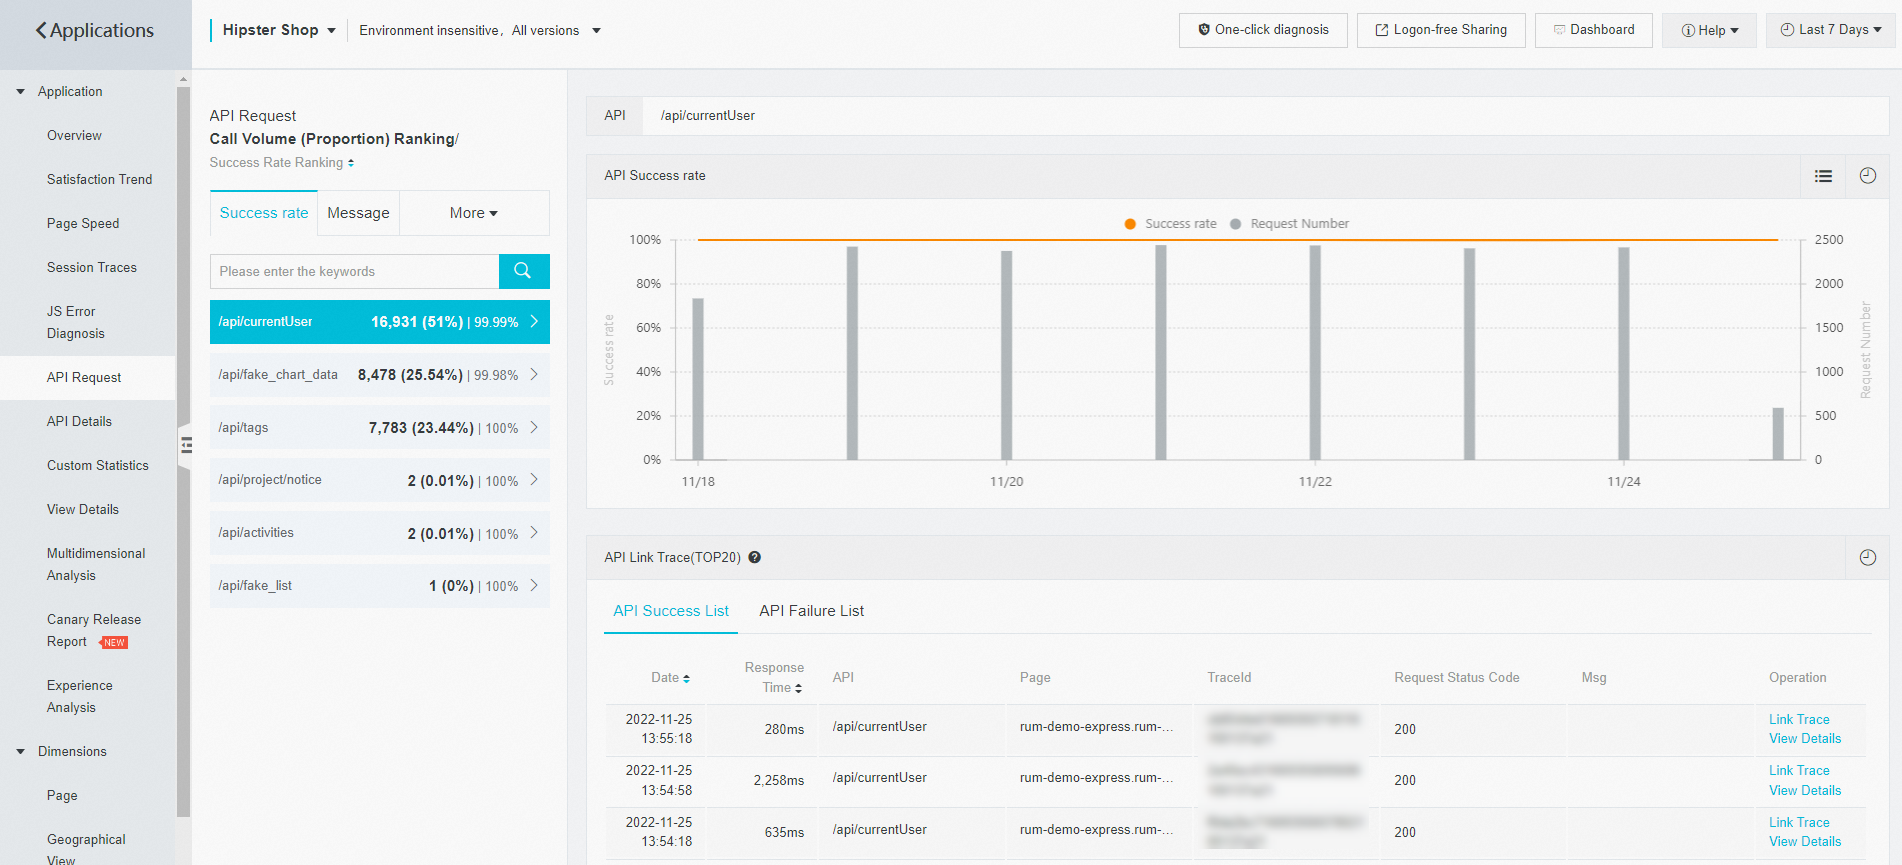Go back using the Applications arrow
1902x865 pixels.
[x=41, y=31]
